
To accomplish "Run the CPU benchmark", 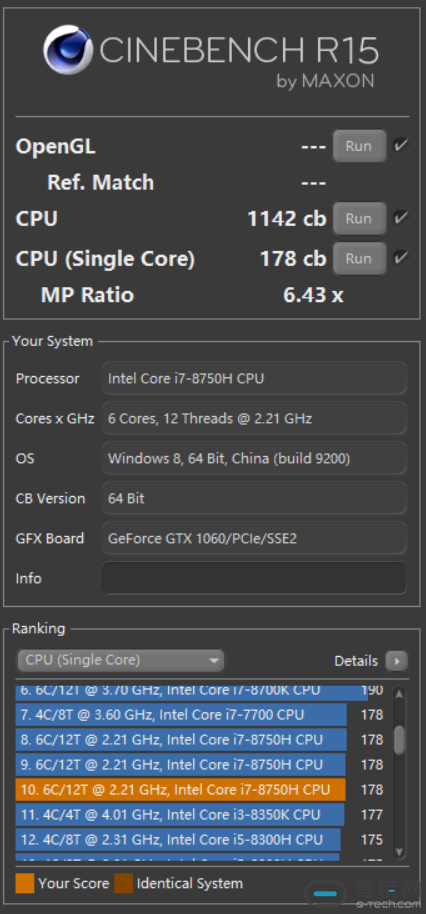I will 359,219.
